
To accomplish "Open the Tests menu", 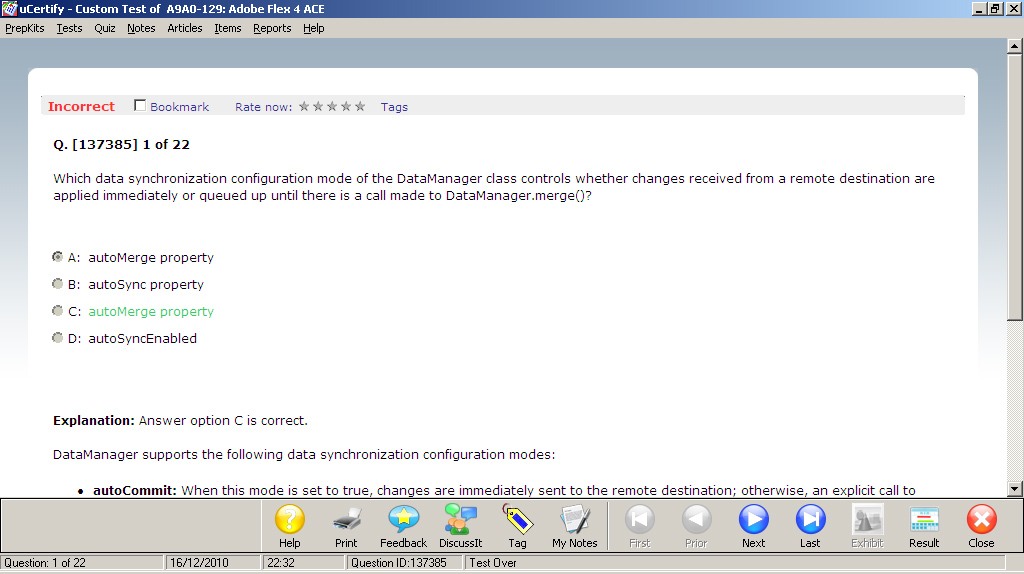I will pos(69,28).
